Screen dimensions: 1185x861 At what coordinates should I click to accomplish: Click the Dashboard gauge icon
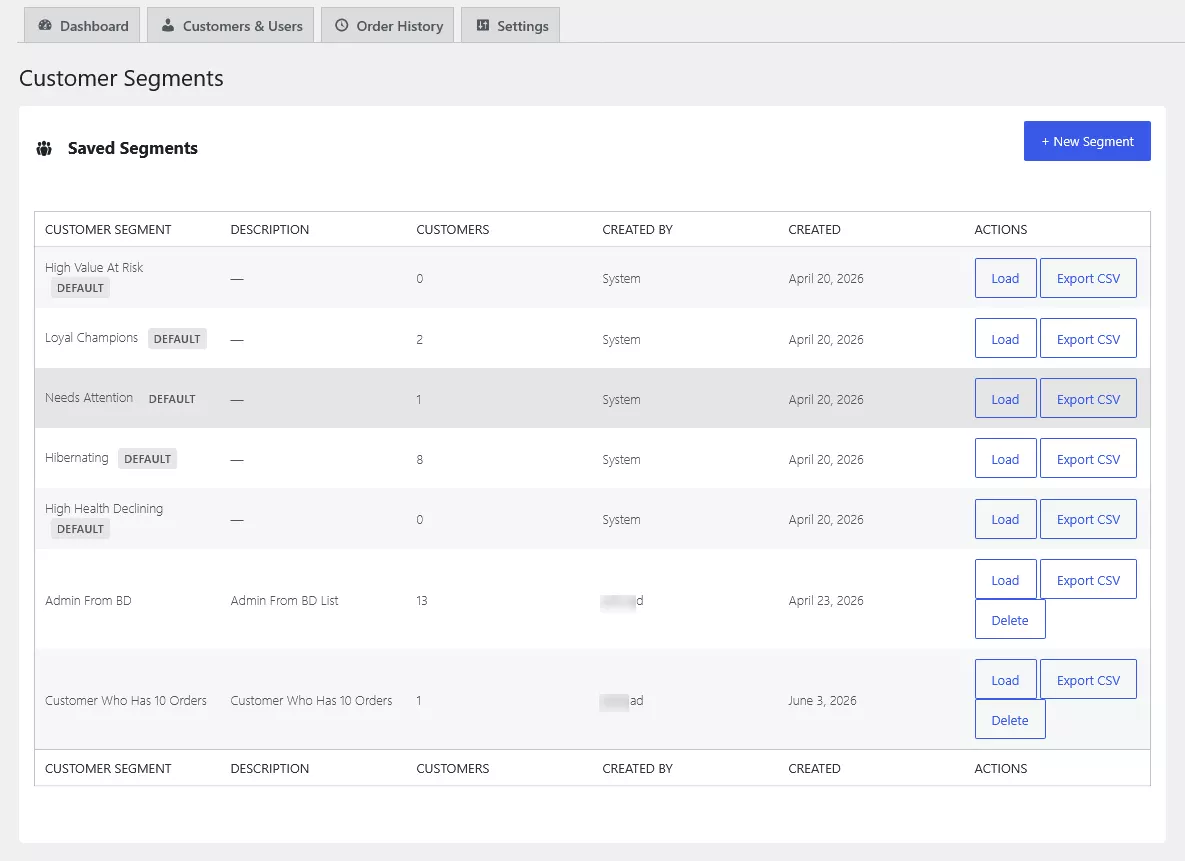(x=45, y=26)
